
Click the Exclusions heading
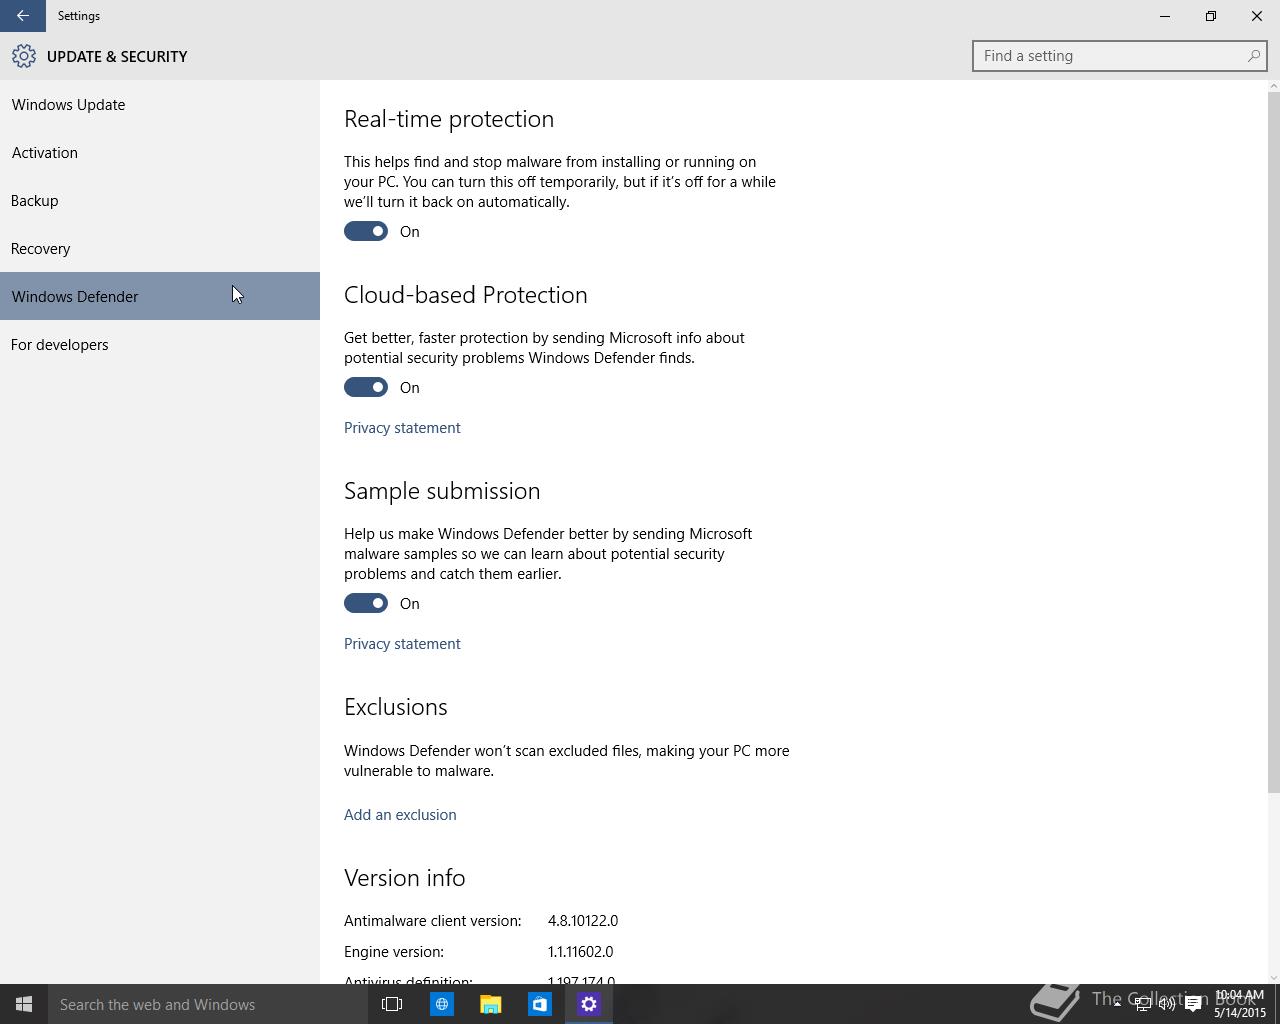[396, 707]
